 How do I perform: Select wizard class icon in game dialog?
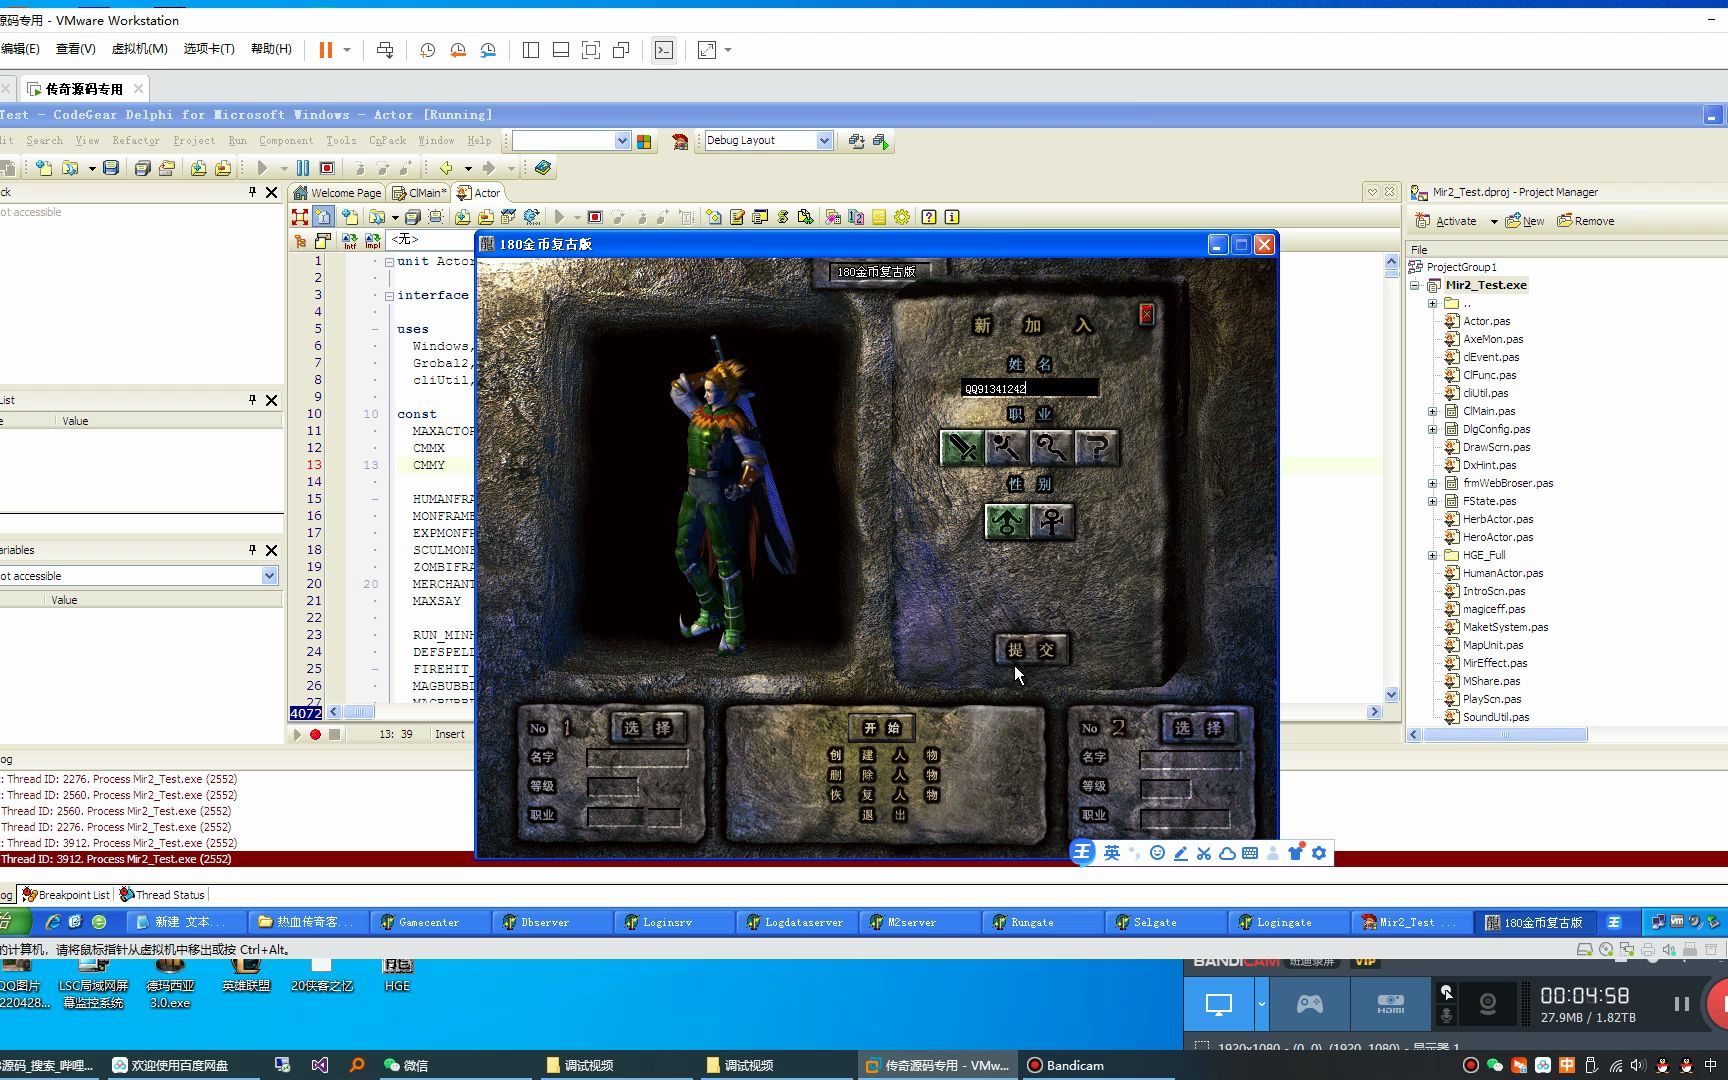coord(1006,448)
